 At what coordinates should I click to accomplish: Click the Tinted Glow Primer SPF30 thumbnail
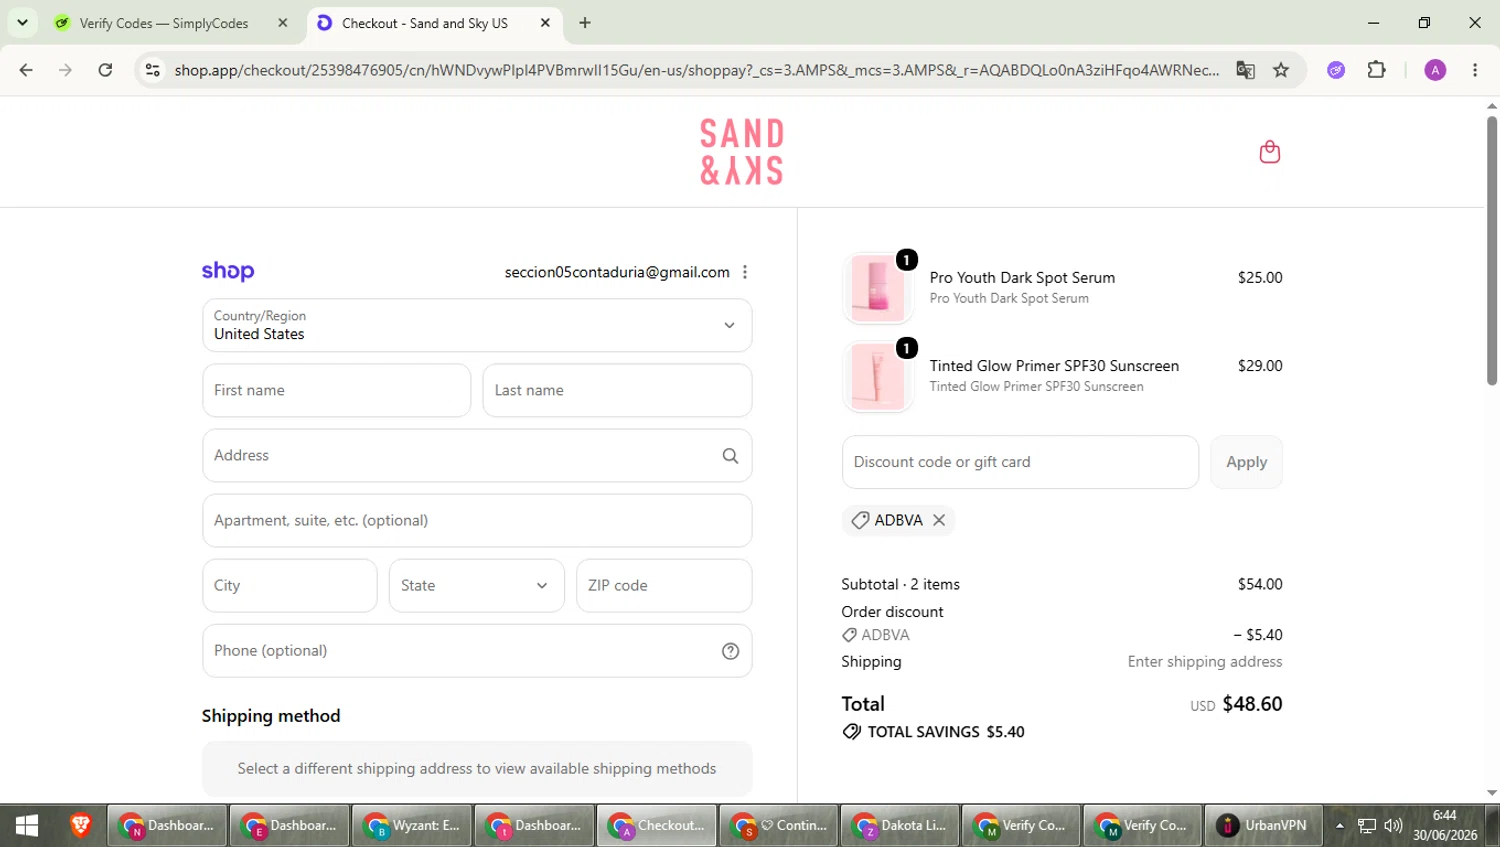coord(877,376)
